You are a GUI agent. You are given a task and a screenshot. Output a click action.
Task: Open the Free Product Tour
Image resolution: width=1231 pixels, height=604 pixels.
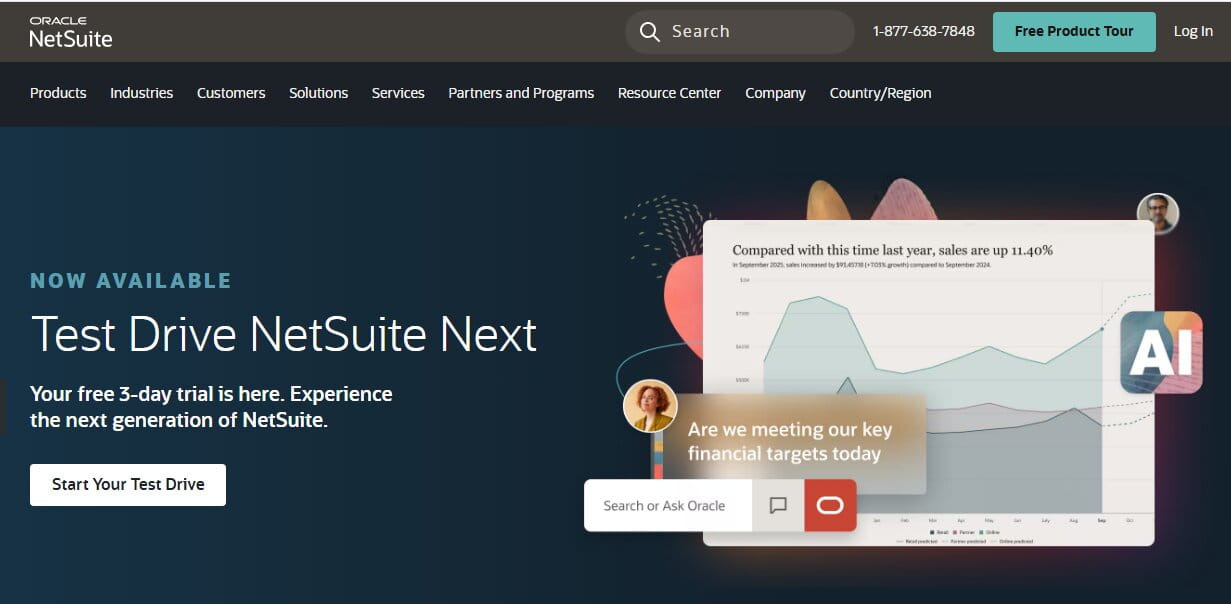pos(1074,32)
